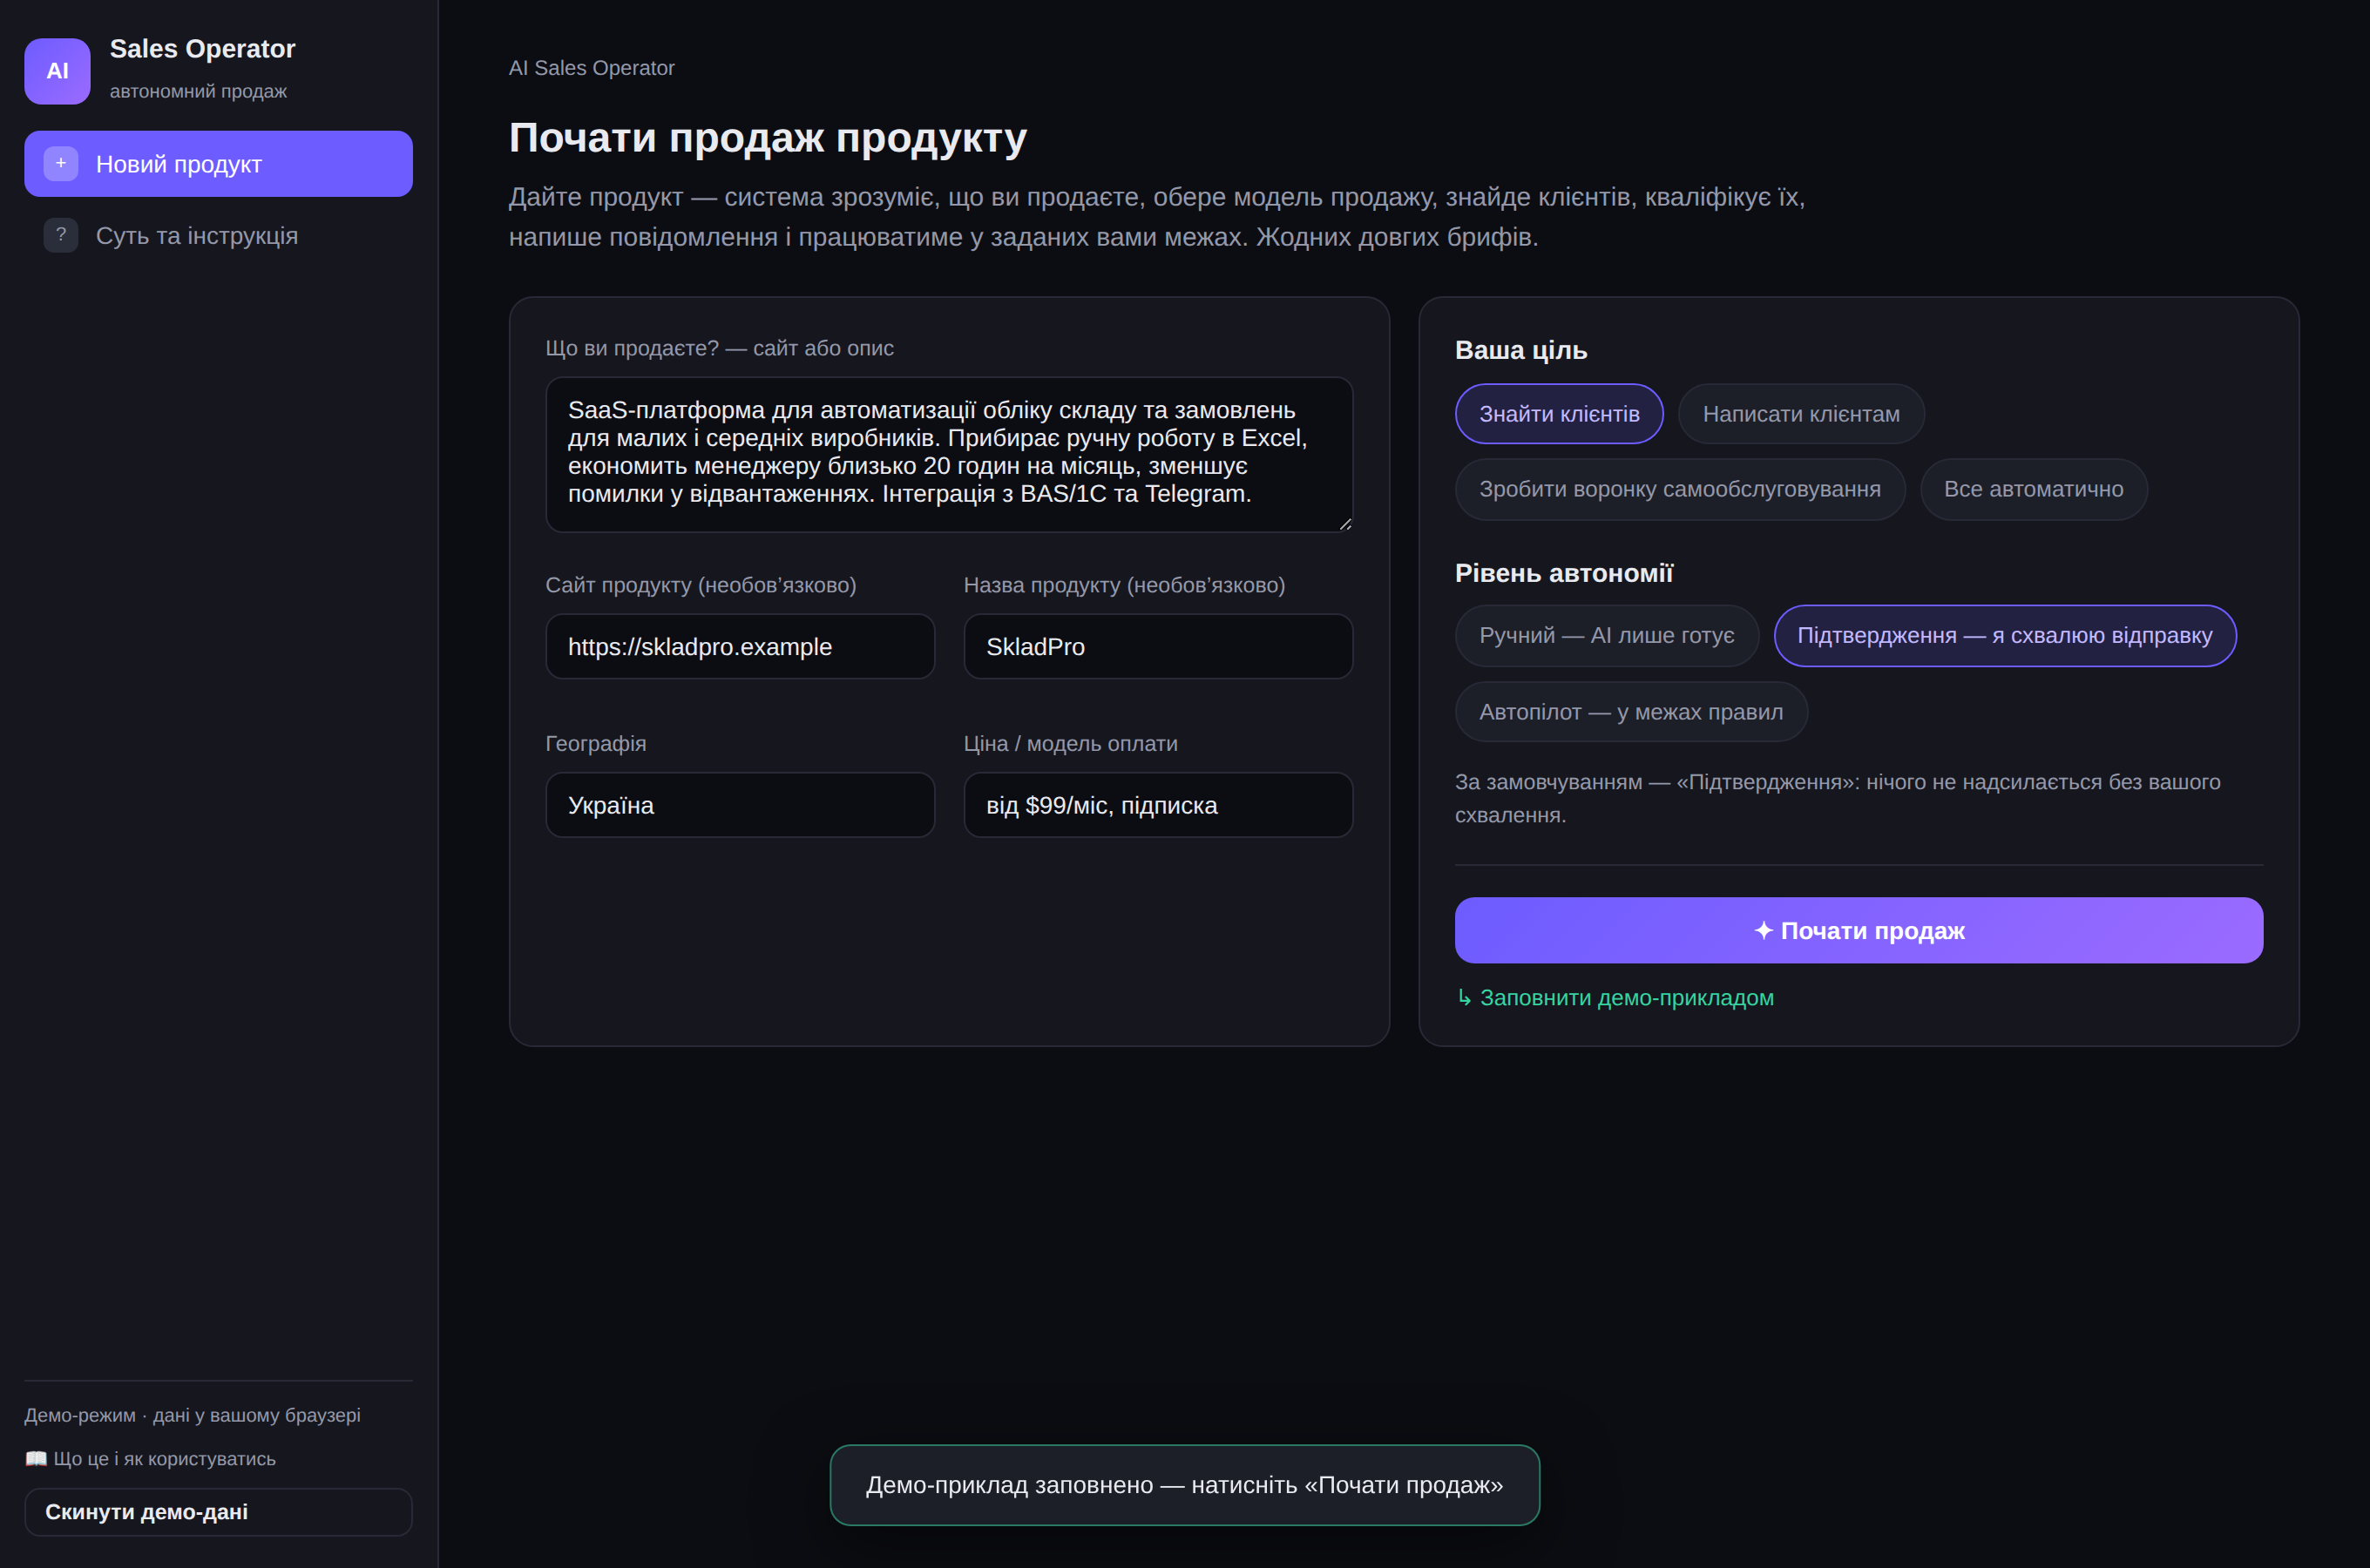Select the Знайти клієнтів goal chip
Viewport: 2370px width, 1568px height.
tap(1559, 414)
